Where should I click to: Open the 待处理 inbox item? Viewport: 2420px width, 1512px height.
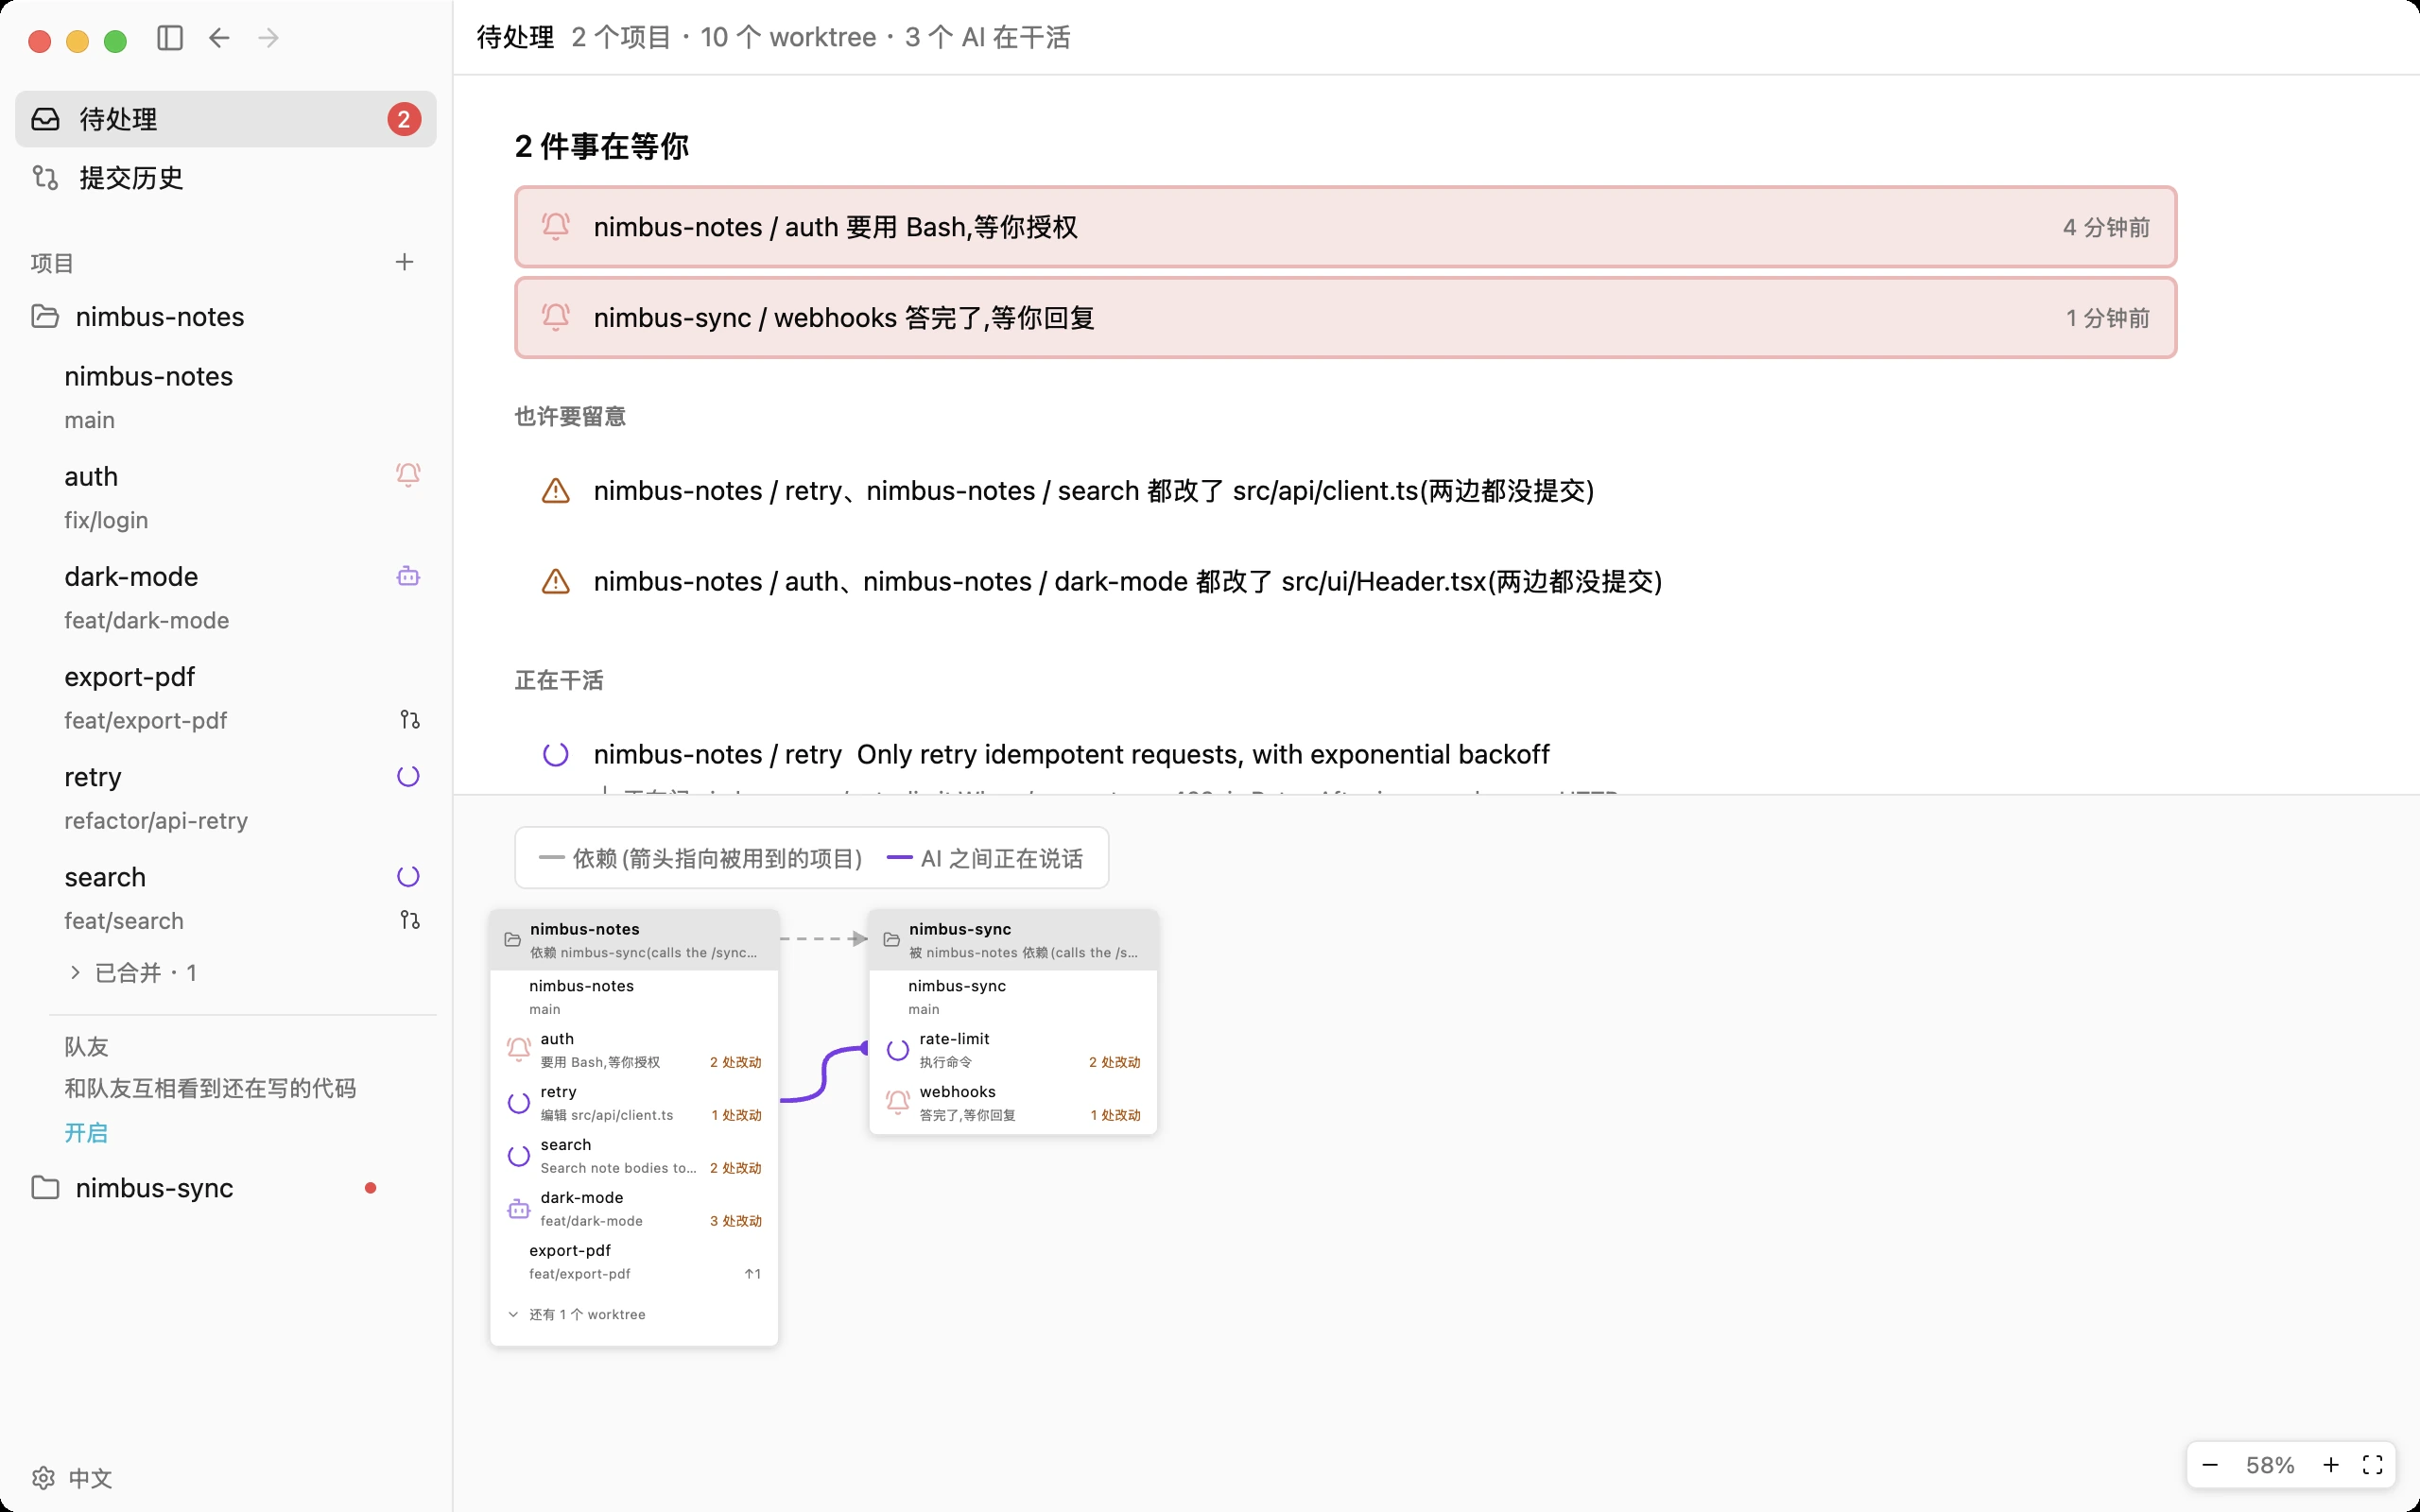[226, 119]
